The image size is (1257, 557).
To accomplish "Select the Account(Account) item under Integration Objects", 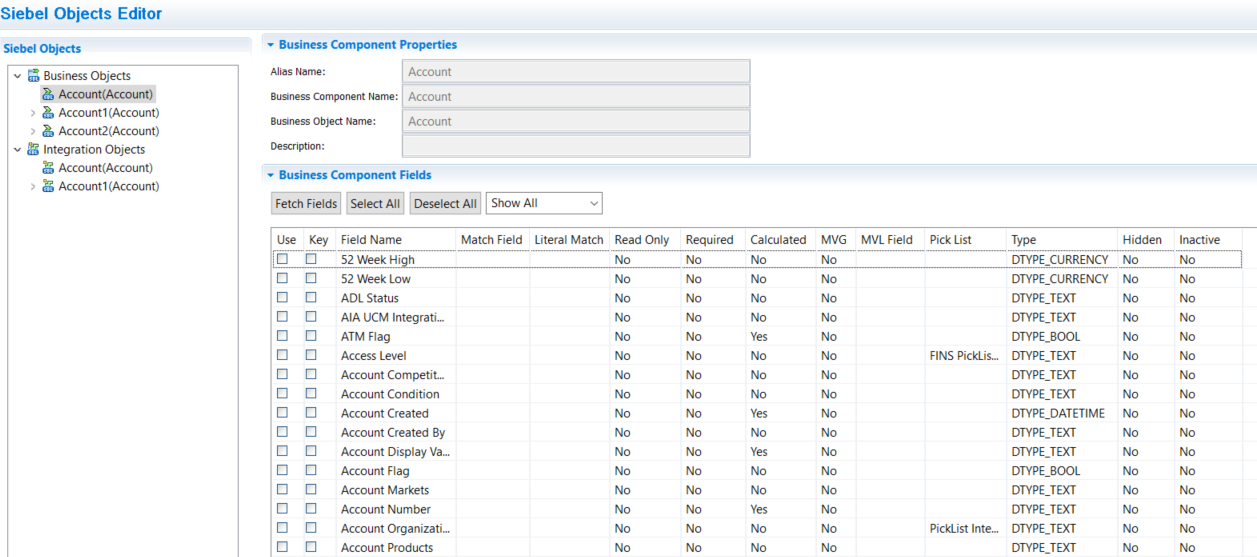I will click(105, 168).
